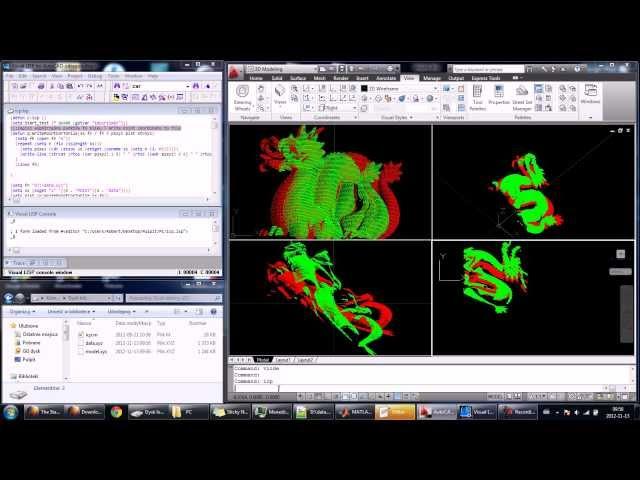This screenshot has height=480, width=640.
Task: Click the volume icon in system tray
Action: [x=577, y=413]
